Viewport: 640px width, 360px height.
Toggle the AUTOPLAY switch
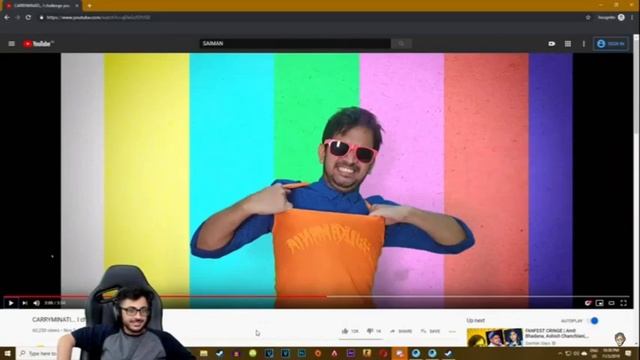click(593, 321)
